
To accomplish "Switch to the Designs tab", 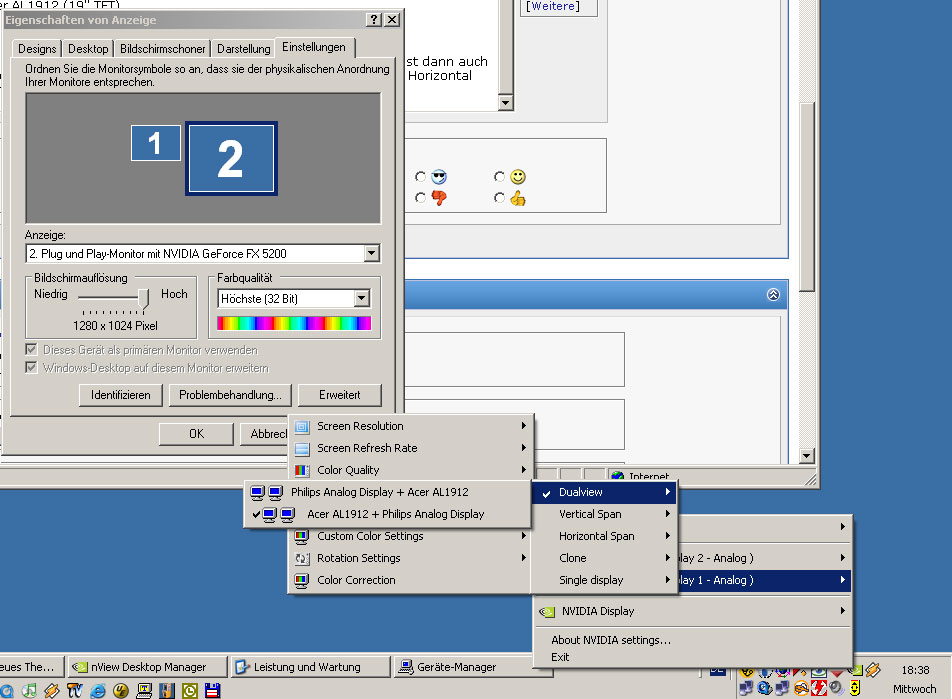I will coord(37,49).
